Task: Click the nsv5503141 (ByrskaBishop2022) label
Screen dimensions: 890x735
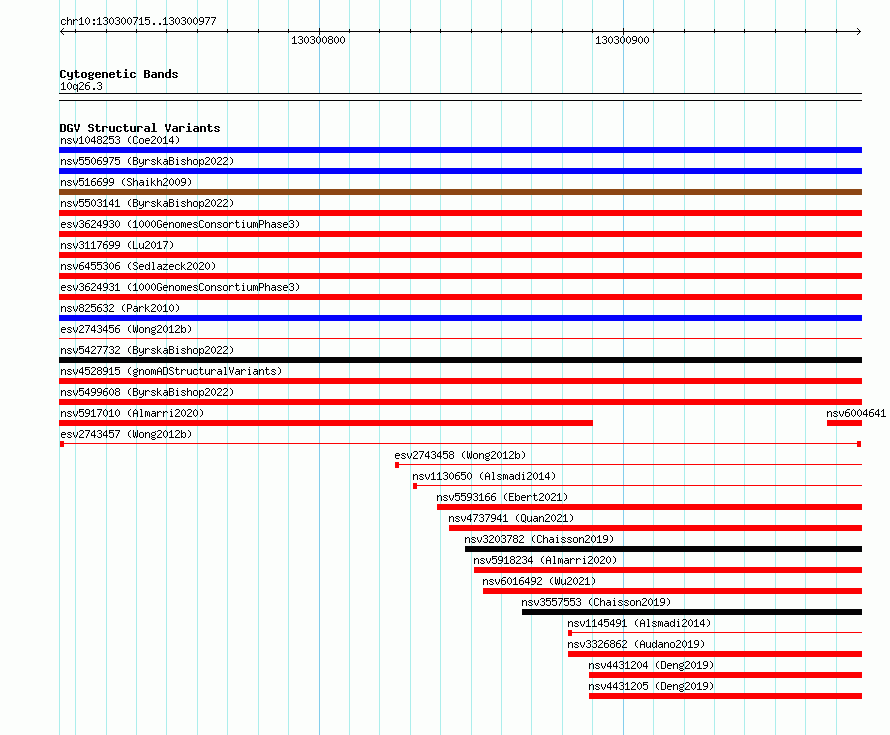Action: pos(147,203)
